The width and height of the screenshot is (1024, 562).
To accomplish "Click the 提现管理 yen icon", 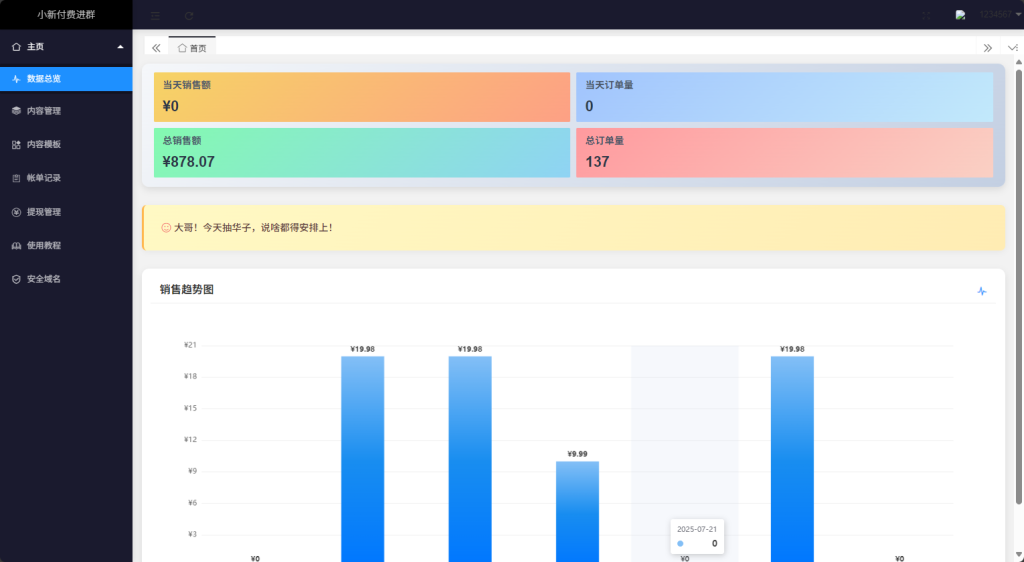I will point(16,212).
